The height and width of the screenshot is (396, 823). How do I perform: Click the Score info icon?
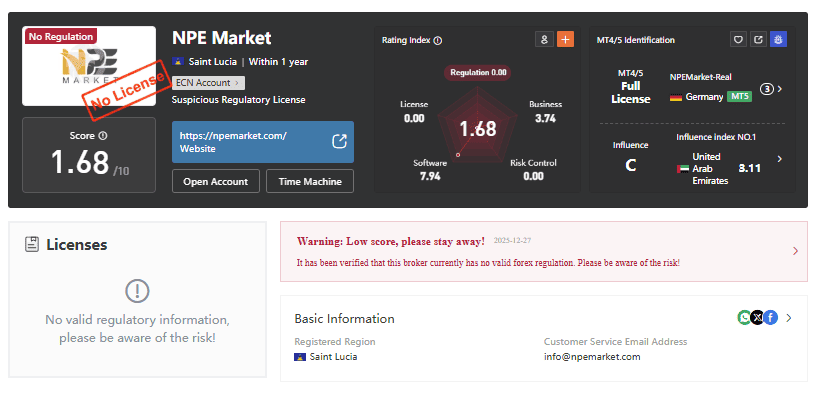(x=103, y=136)
